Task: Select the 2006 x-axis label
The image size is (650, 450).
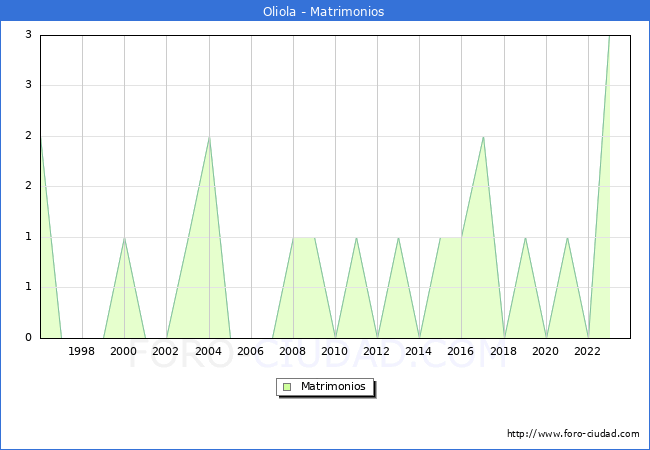Action: click(x=251, y=351)
